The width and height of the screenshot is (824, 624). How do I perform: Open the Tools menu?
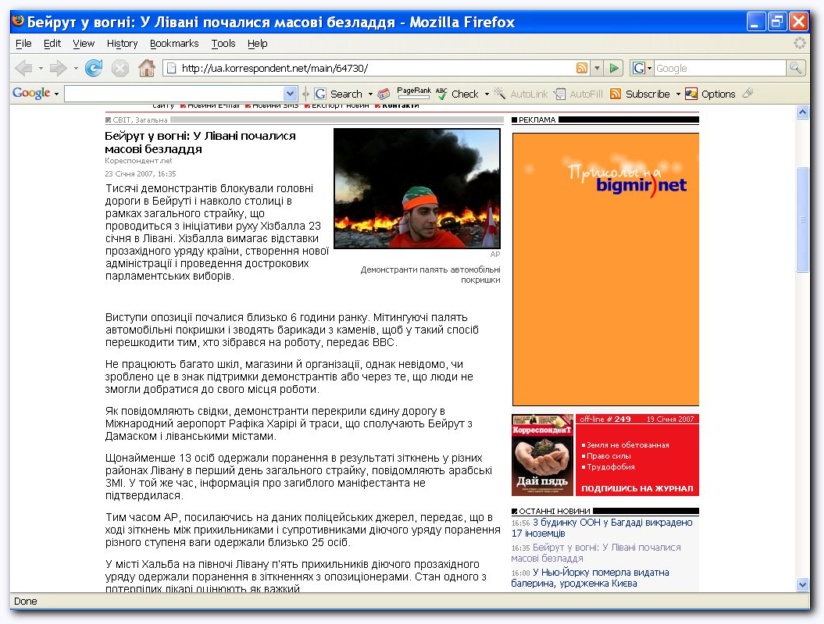223,44
